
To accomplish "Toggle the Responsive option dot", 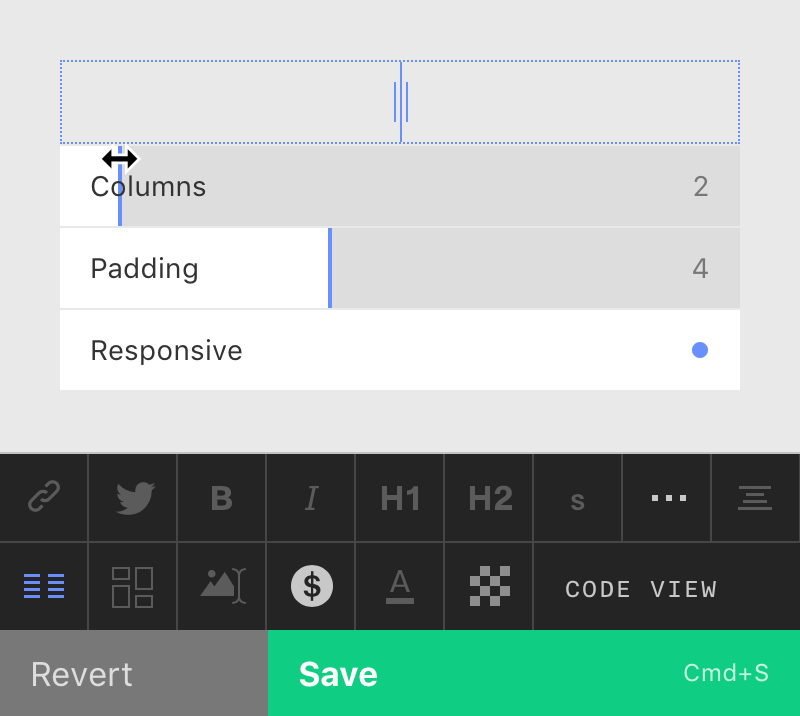I will click(x=700, y=350).
